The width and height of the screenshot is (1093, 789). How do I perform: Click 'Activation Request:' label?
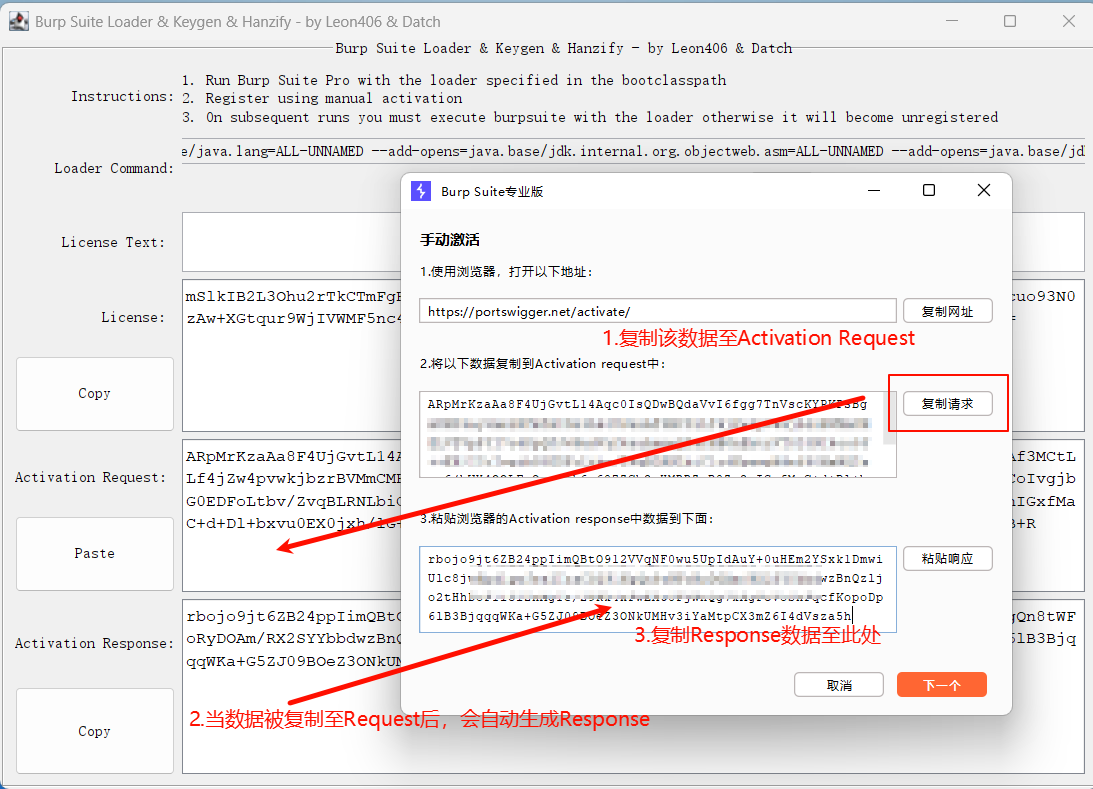coord(91,477)
